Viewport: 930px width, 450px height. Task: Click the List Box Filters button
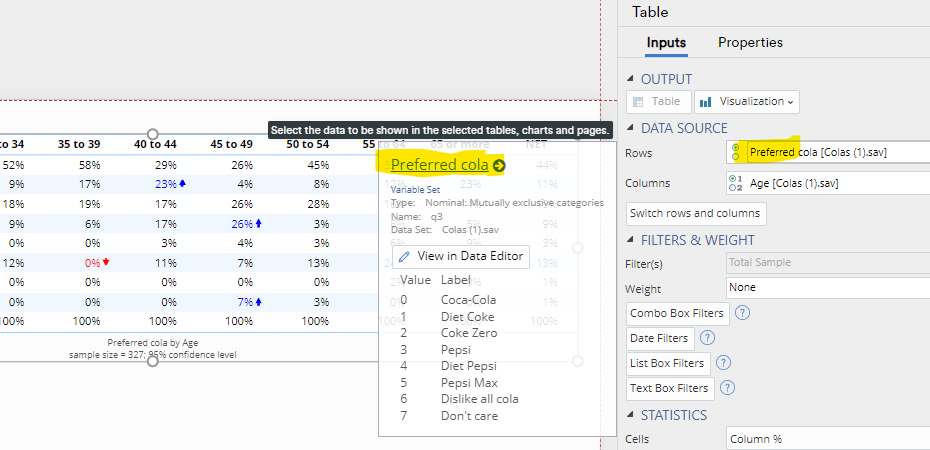point(668,363)
